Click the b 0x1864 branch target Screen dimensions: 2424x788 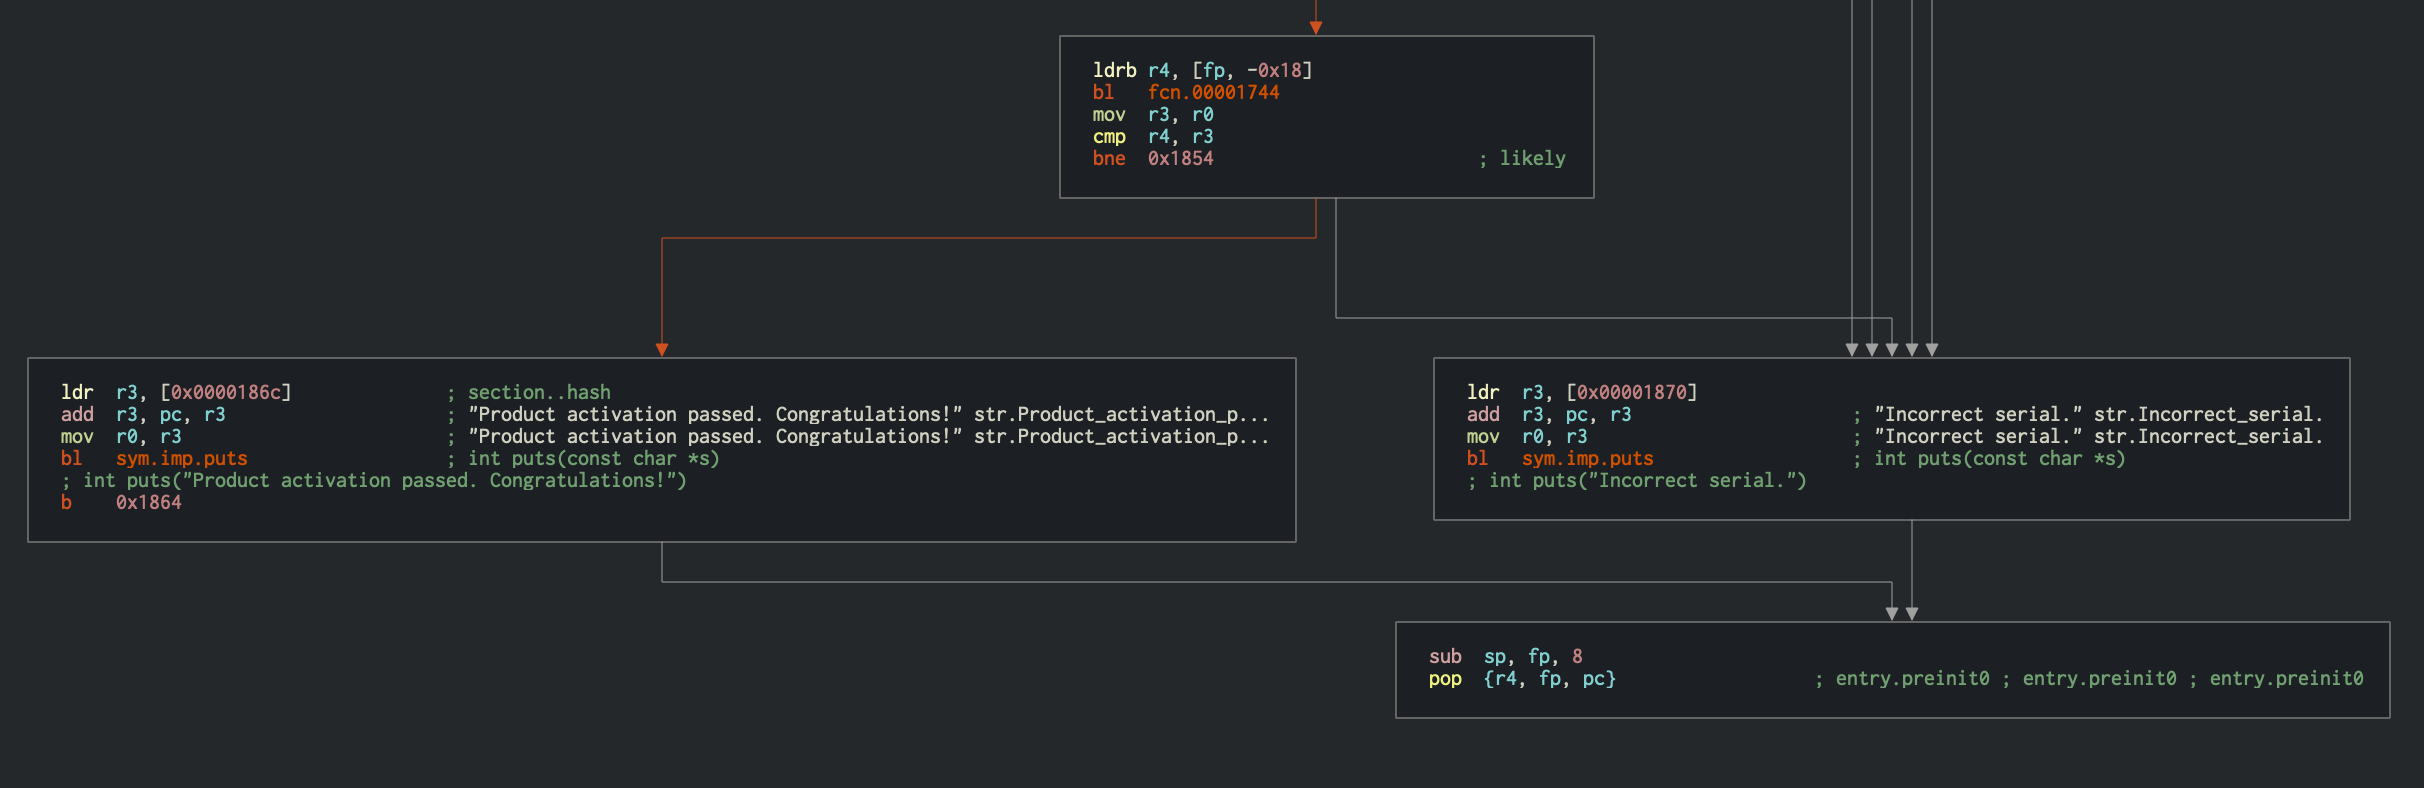pos(148,502)
